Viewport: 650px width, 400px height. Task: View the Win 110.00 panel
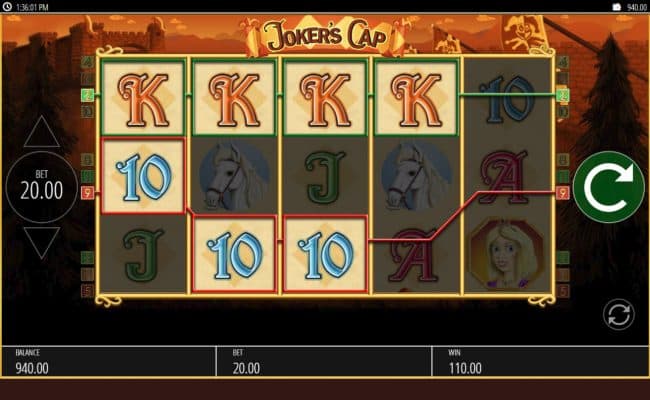click(x=540, y=361)
